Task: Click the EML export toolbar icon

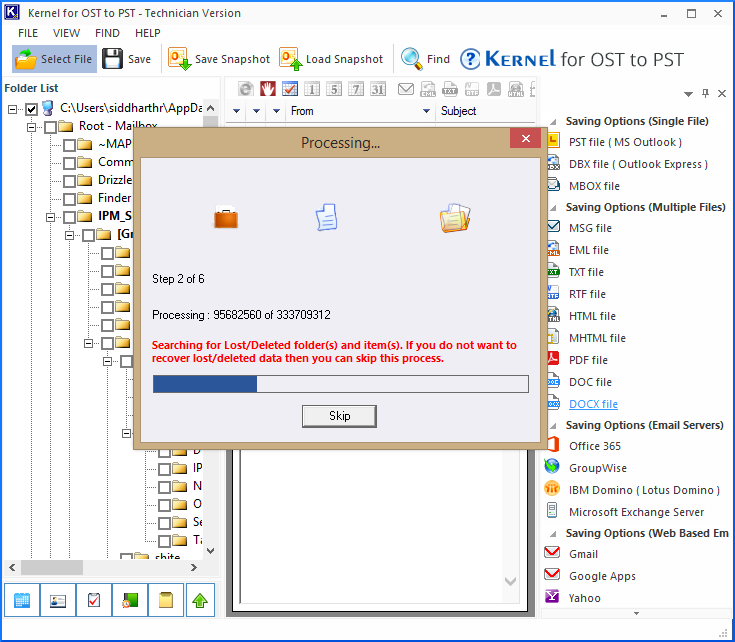Action: coord(428,89)
